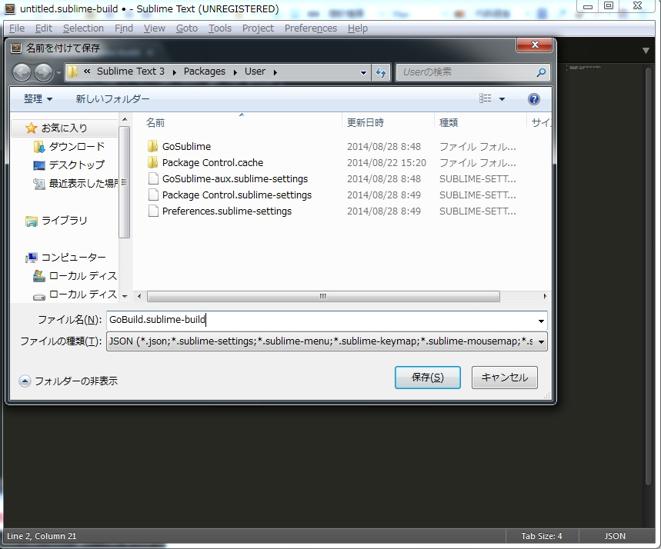661x549 pixels.
Task: Open the ファイルの種類 JSON type dropdown
Action: point(541,342)
